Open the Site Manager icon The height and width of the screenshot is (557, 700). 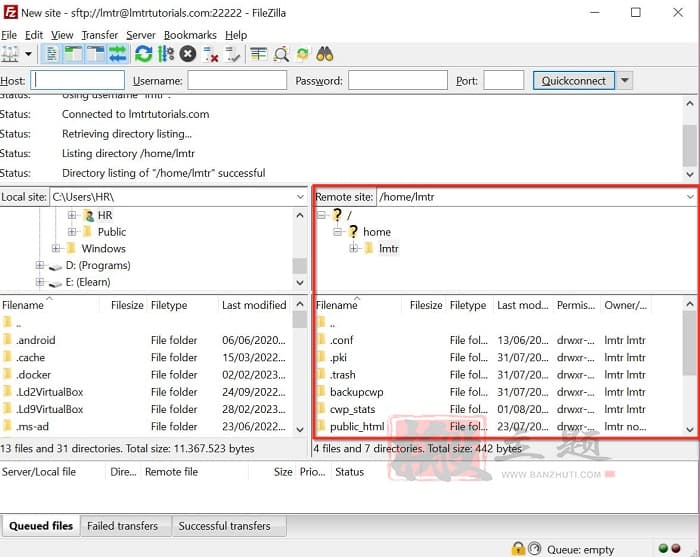coord(10,54)
